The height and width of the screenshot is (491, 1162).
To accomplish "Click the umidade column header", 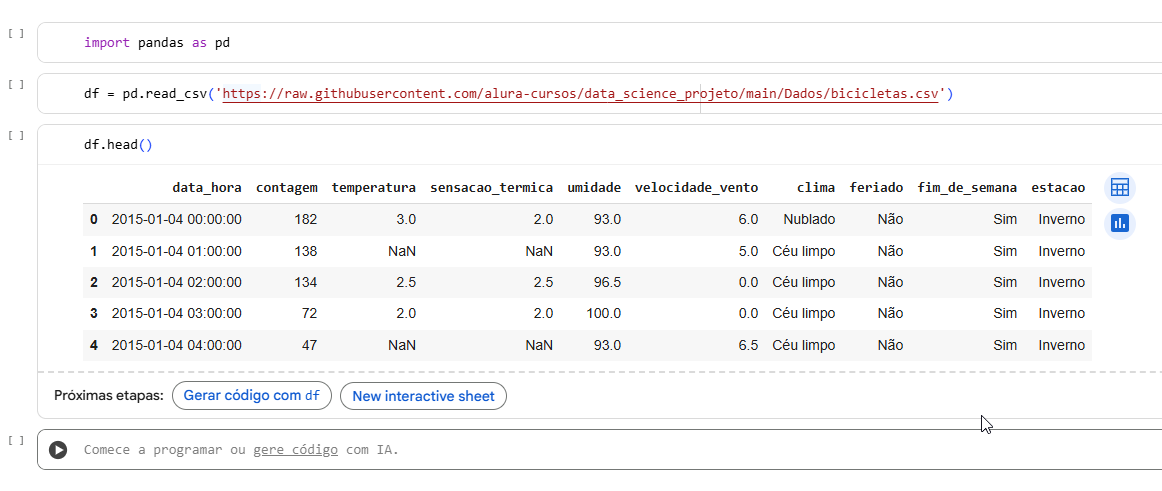I will [x=594, y=188].
